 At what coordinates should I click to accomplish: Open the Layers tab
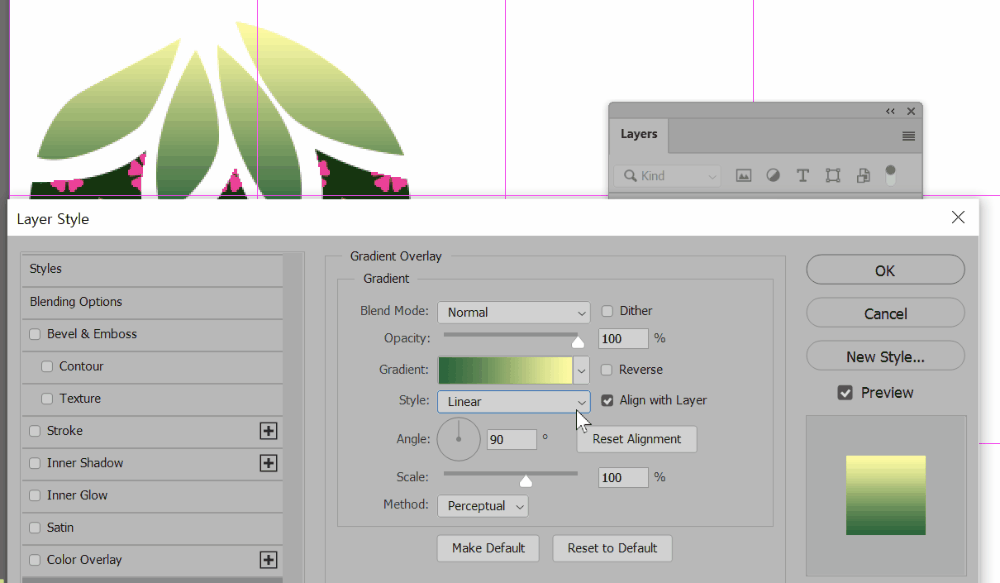[x=638, y=134]
